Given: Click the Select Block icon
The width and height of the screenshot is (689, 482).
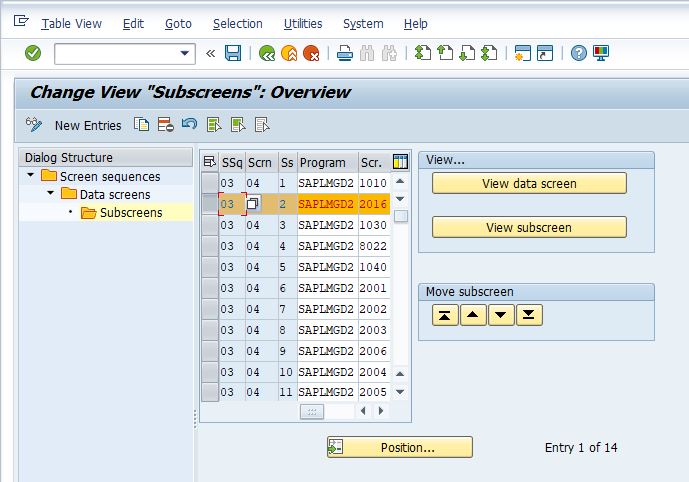Looking at the screenshot, I should coord(238,125).
